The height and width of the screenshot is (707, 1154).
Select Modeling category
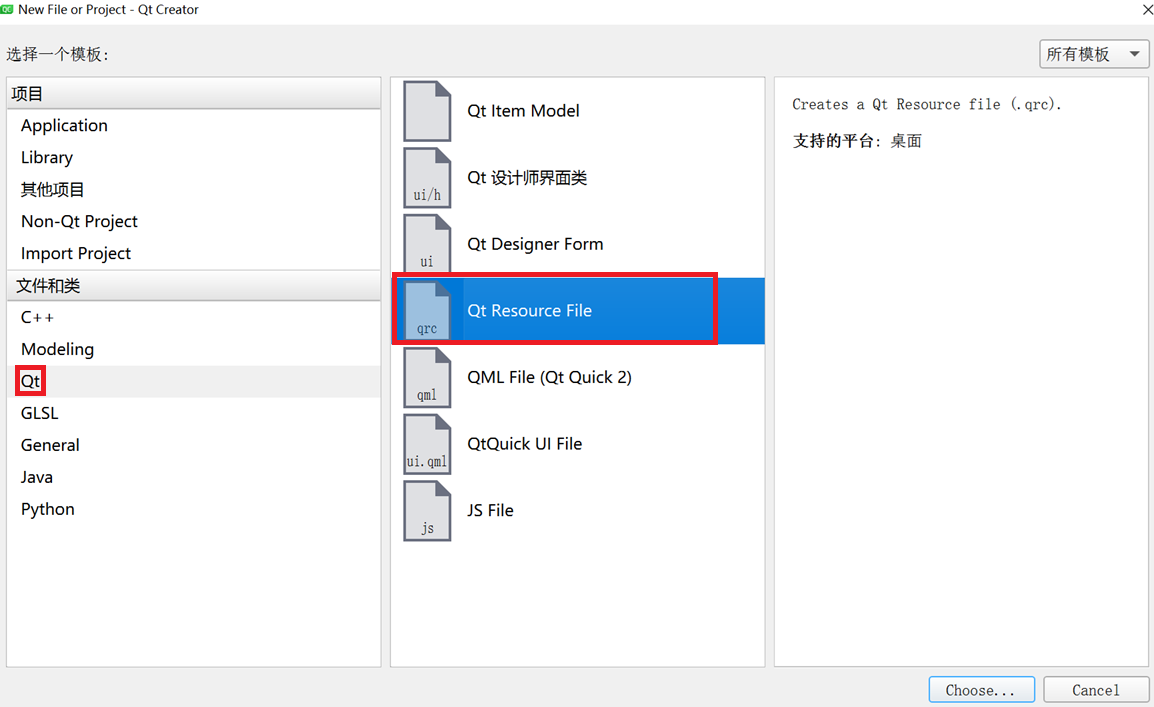click(194, 349)
